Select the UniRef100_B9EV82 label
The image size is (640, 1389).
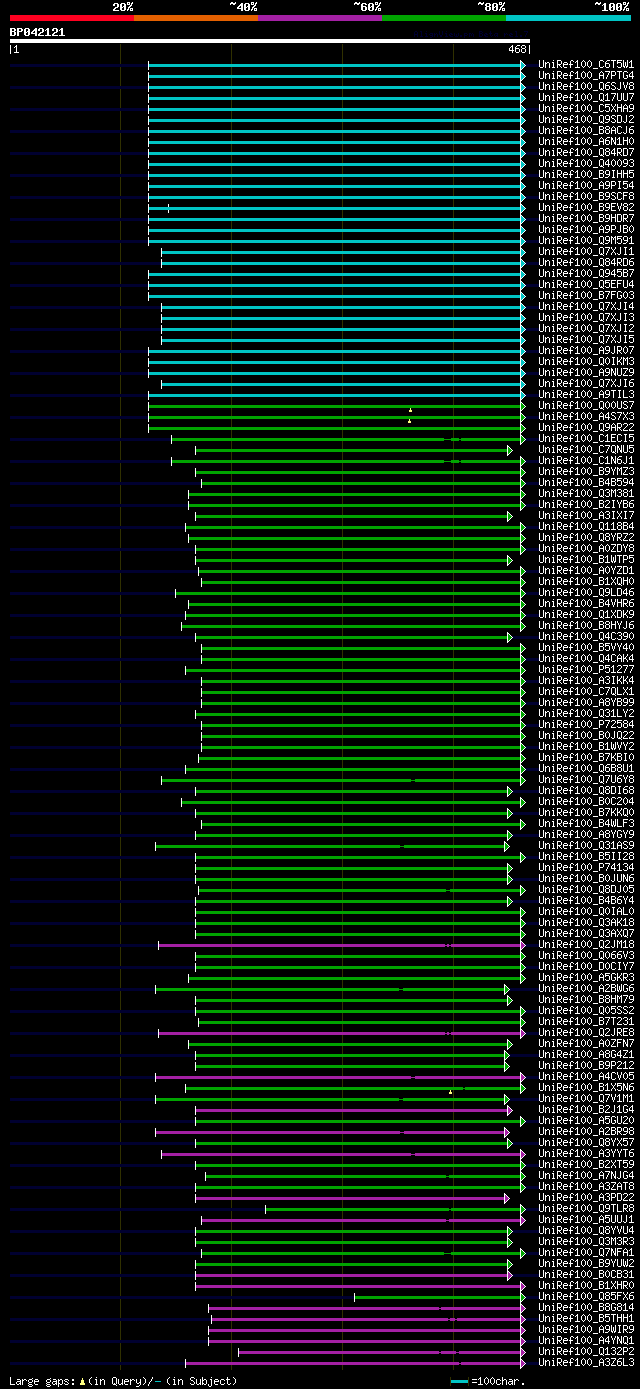point(586,207)
